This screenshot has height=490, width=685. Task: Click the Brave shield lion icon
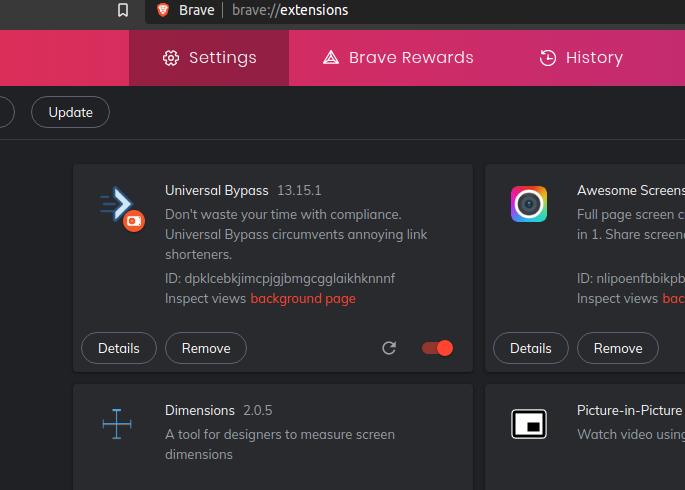[163, 10]
